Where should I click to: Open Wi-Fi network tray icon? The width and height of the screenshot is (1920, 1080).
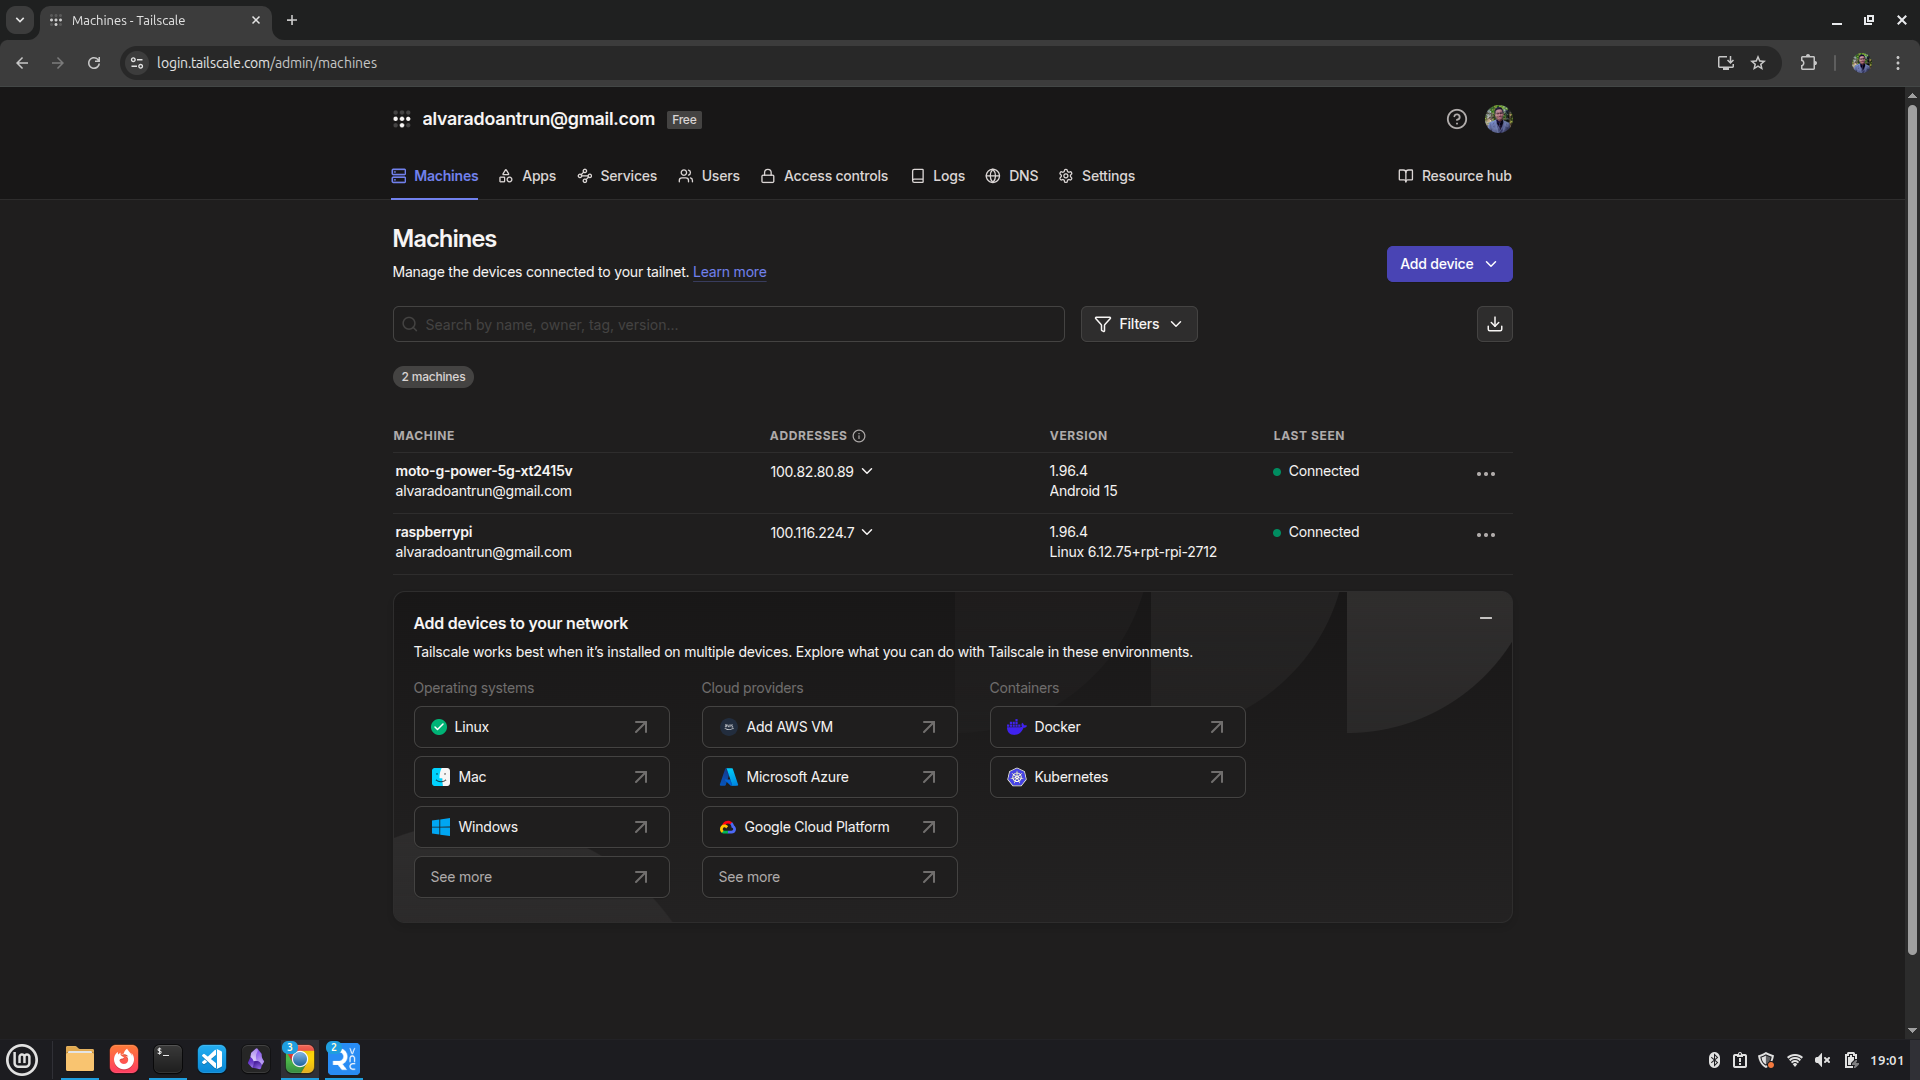tap(1795, 1060)
